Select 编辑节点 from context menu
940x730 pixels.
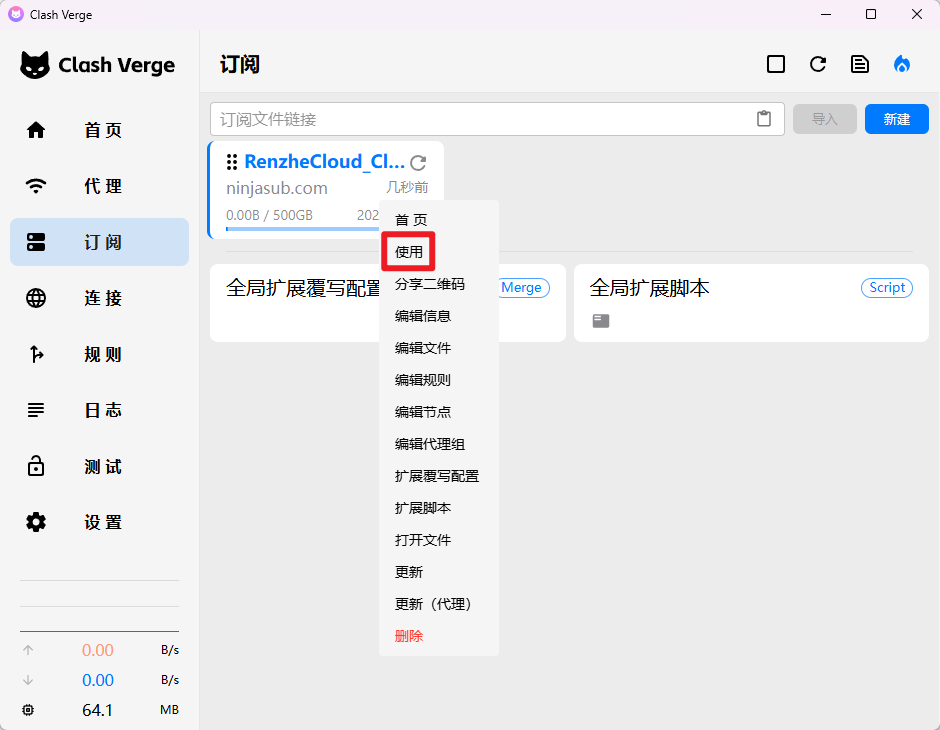click(439, 412)
